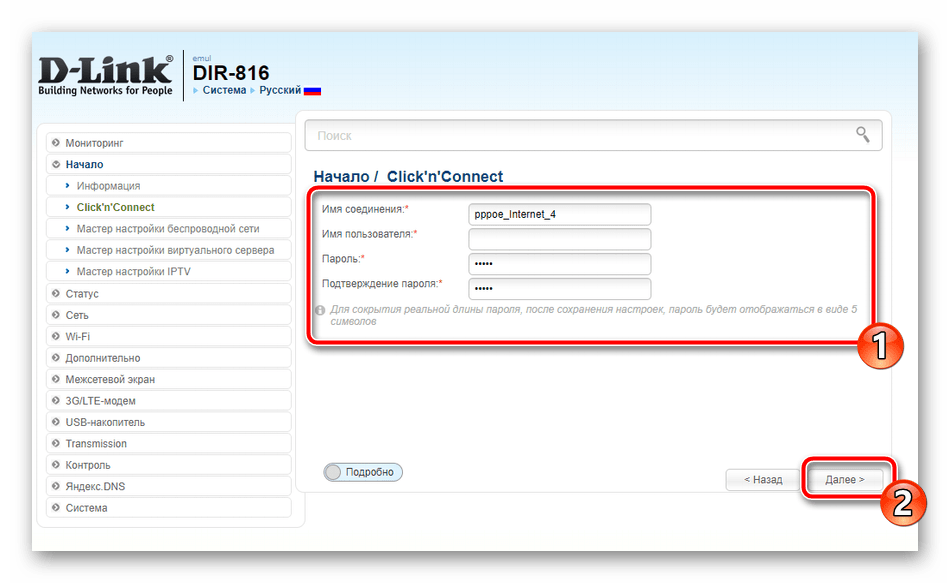Click the Имя соединения input field
Screen dimensions: 950x583
(x=559, y=214)
